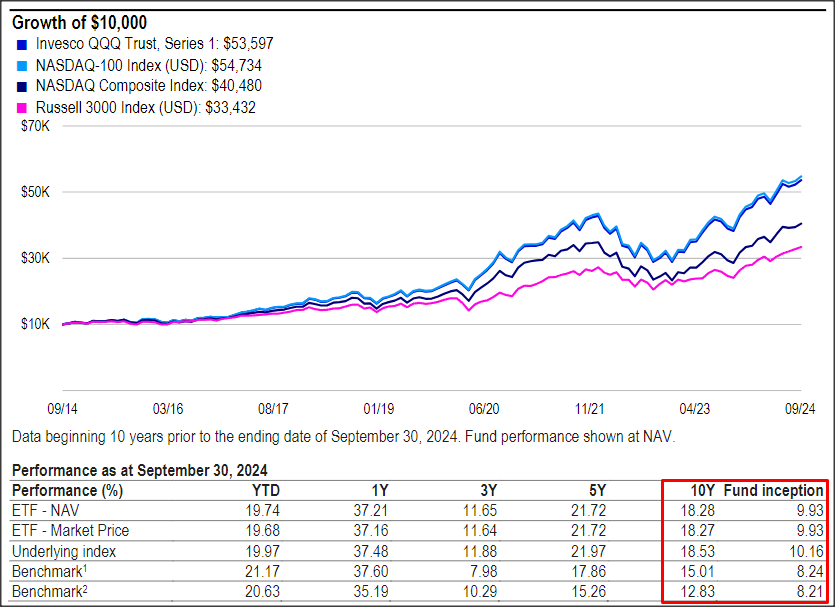Click ETF - Market Price YTD value 19.68
Viewport: 835px width, 607px height.
tap(263, 531)
